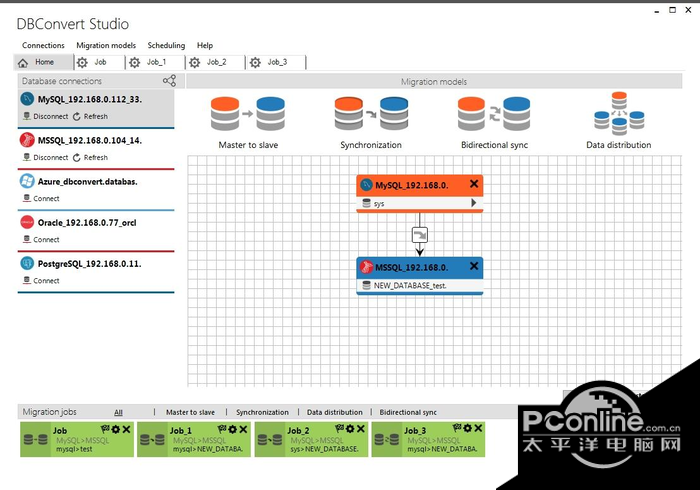700x490 pixels.
Task: Filter jobs by Bidirectional sync
Action: coord(408,412)
